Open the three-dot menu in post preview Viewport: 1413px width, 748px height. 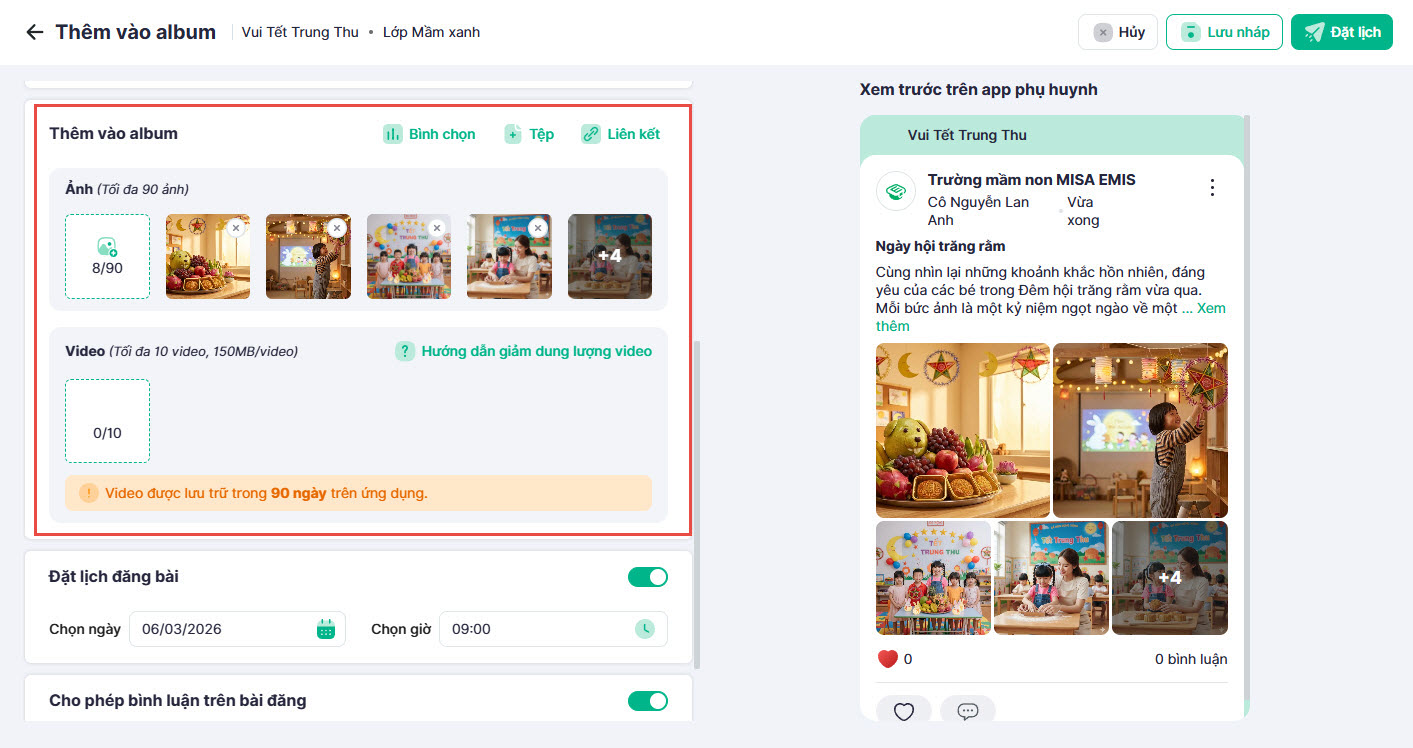click(x=1212, y=188)
